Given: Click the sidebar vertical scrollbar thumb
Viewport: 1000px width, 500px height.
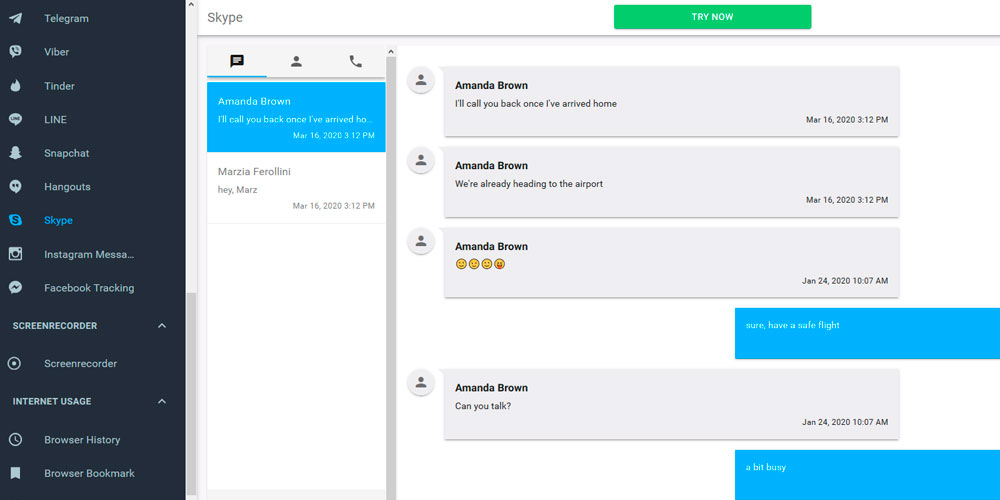Looking at the screenshot, I should [x=191, y=395].
